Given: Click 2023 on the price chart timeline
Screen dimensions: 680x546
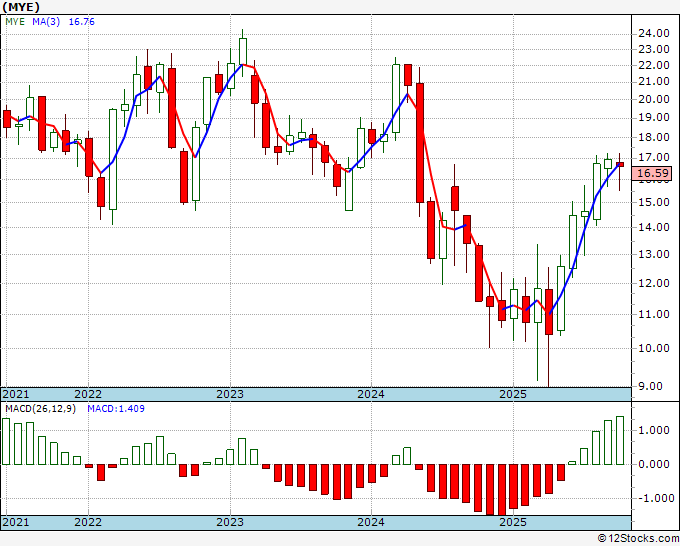Looking at the screenshot, I should pyautogui.click(x=230, y=394).
